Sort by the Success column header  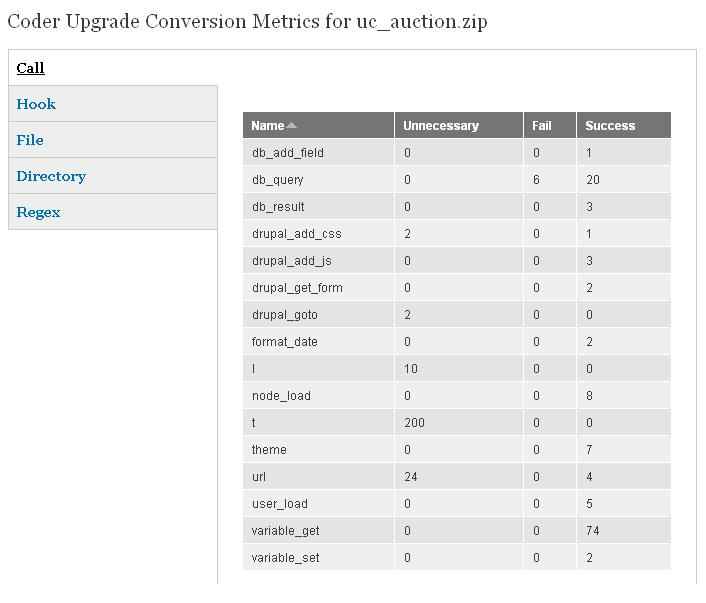[x=610, y=126]
